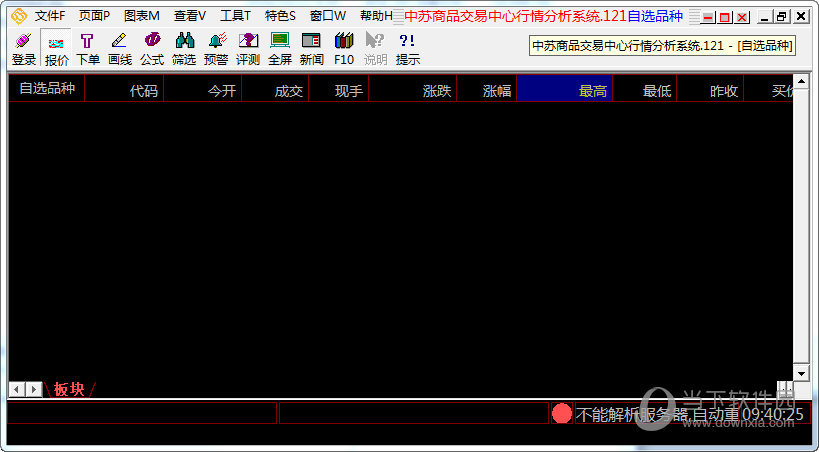Image resolution: width=819 pixels, height=452 pixels.
Task: Open the 查看V menu
Action: (190, 16)
